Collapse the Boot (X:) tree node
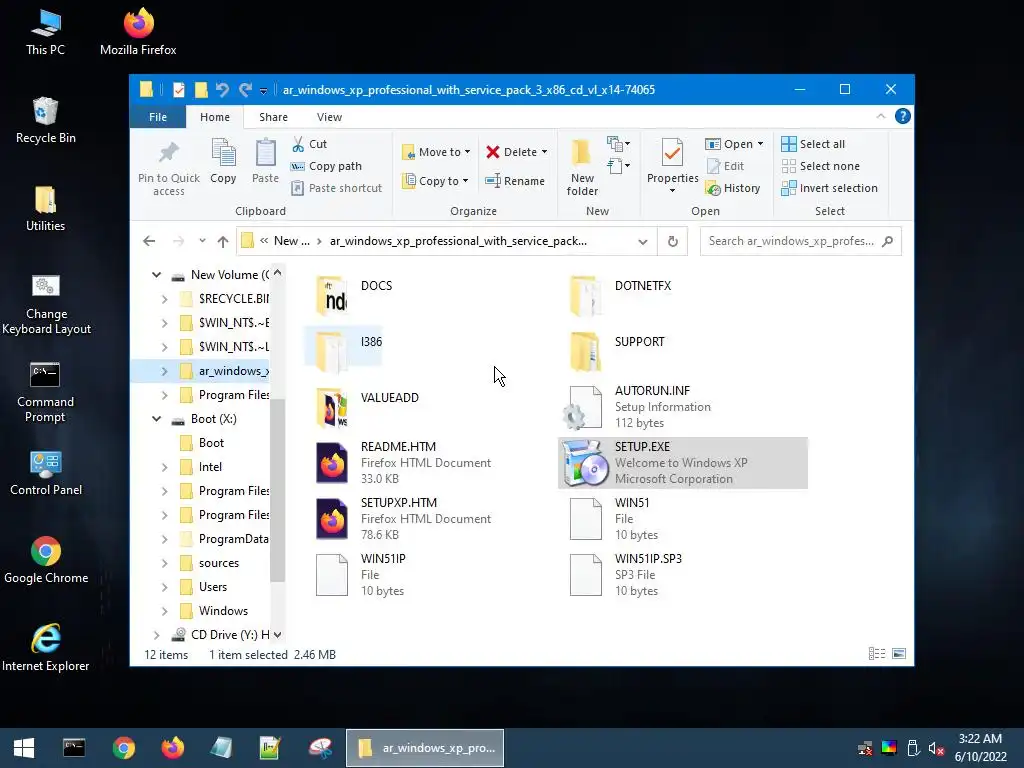This screenshot has width=1024, height=768. click(157, 419)
